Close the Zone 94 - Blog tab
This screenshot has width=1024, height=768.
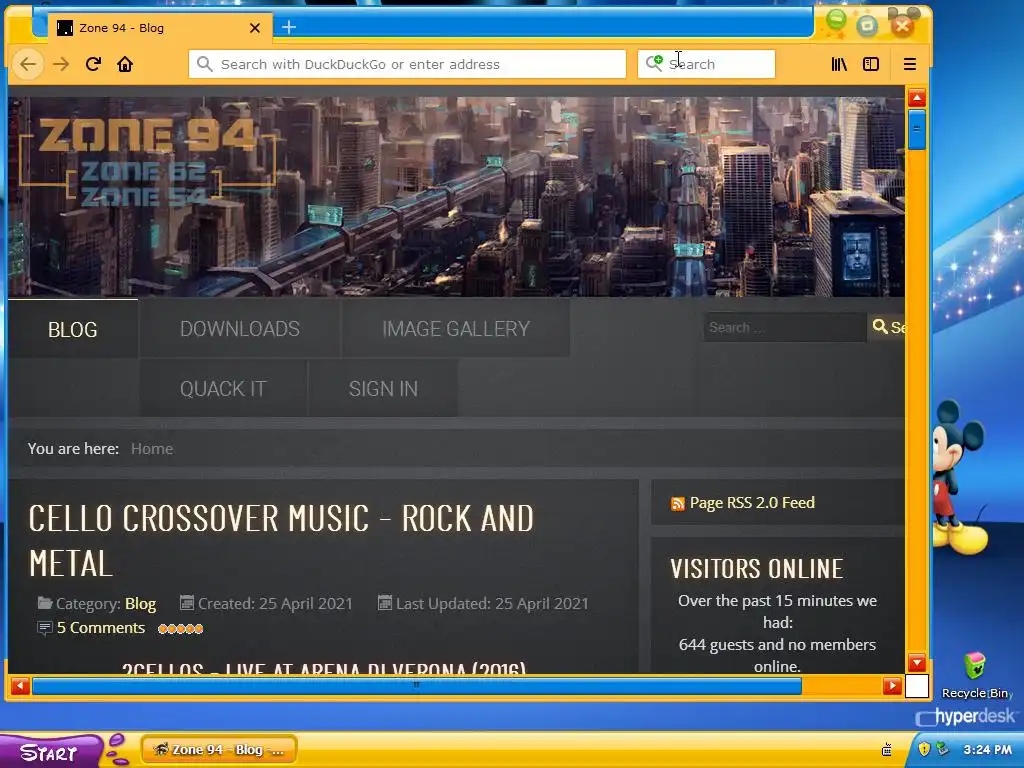(x=255, y=28)
